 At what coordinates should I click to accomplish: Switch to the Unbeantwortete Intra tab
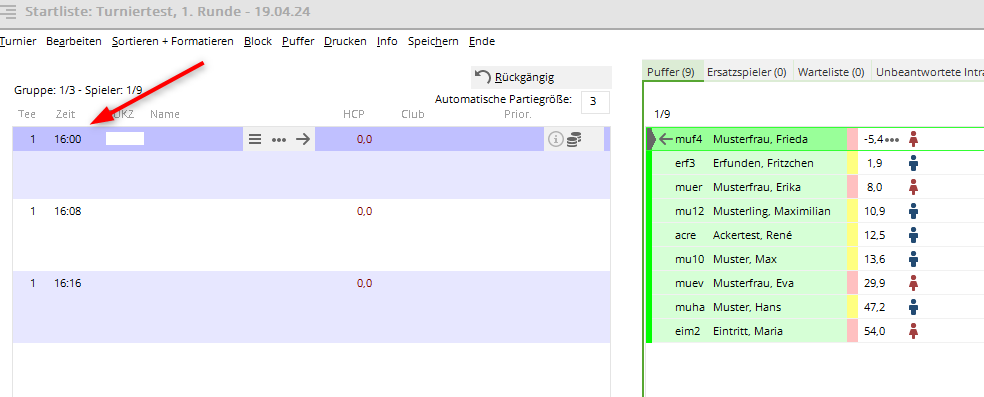927,72
